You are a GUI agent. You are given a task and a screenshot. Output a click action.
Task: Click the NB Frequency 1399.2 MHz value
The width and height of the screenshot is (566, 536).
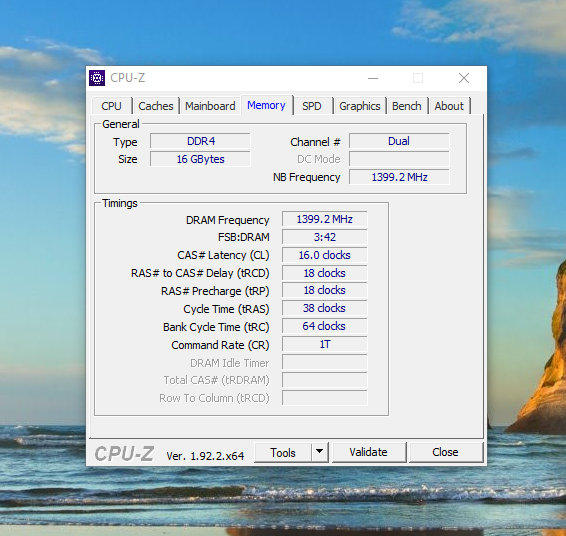tap(399, 177)
